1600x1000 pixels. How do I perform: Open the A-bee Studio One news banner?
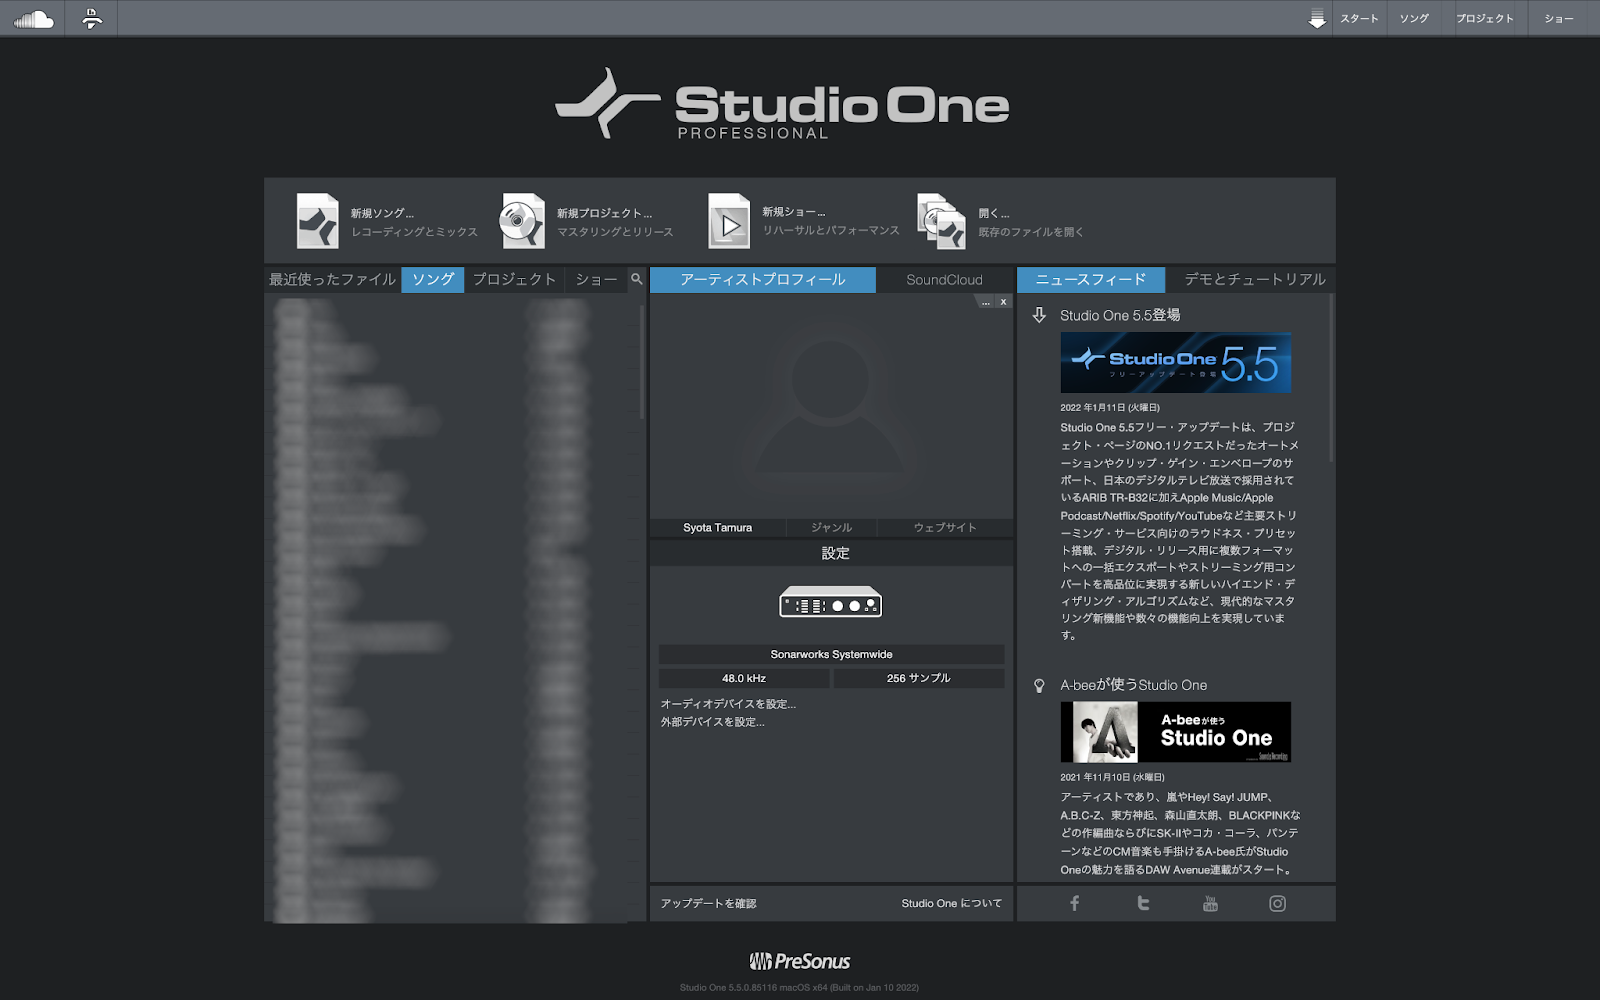(1175, 732)
